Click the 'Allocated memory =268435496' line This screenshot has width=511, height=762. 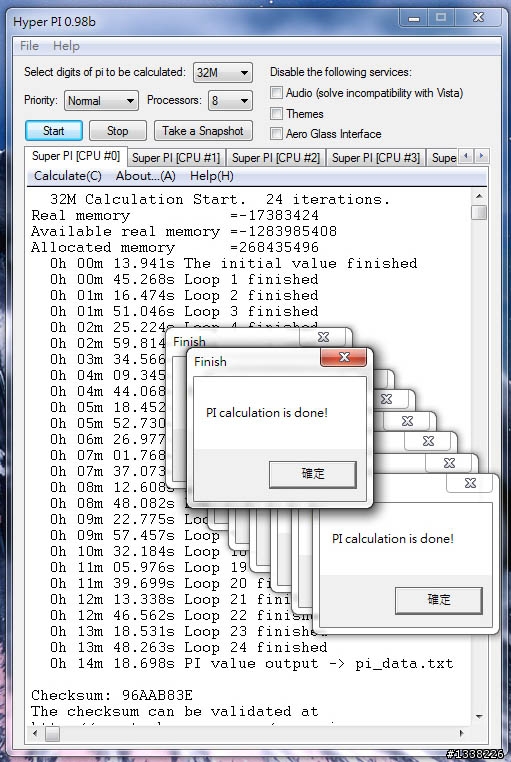[x=175, y=247]
